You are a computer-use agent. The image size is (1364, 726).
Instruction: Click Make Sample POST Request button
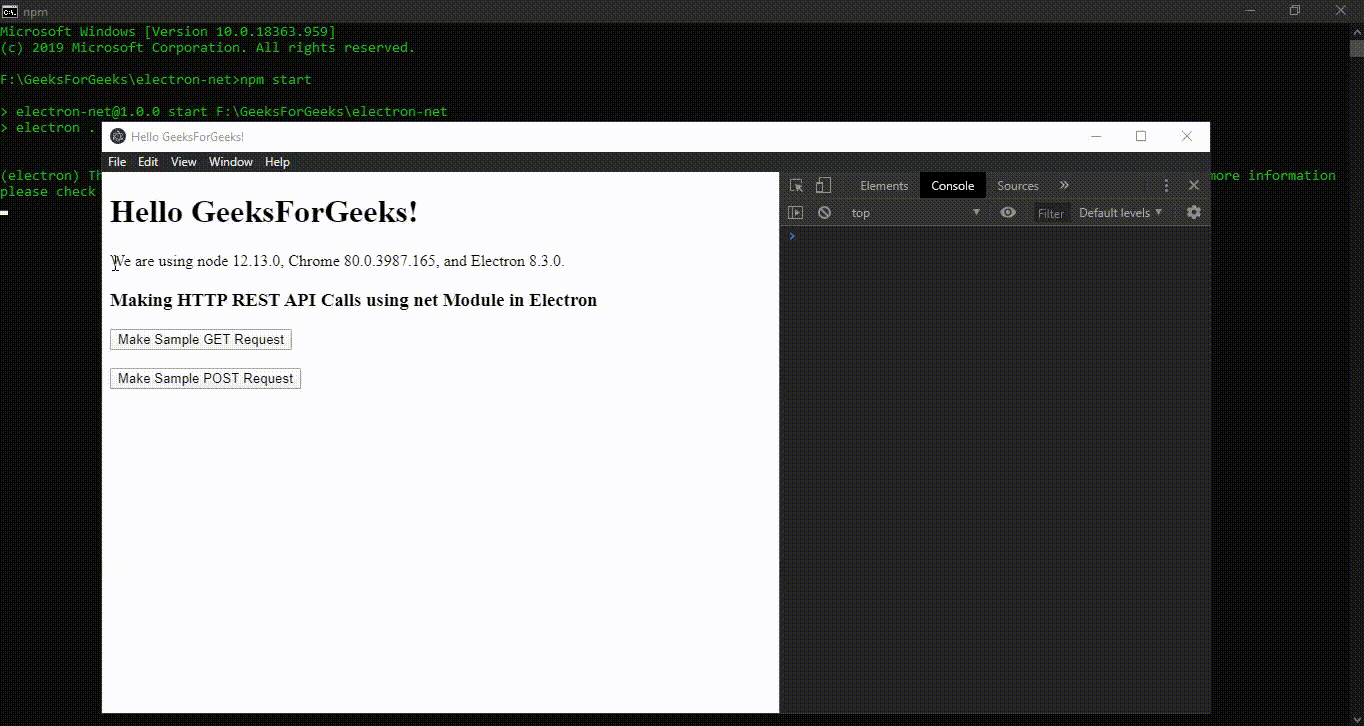205,379
